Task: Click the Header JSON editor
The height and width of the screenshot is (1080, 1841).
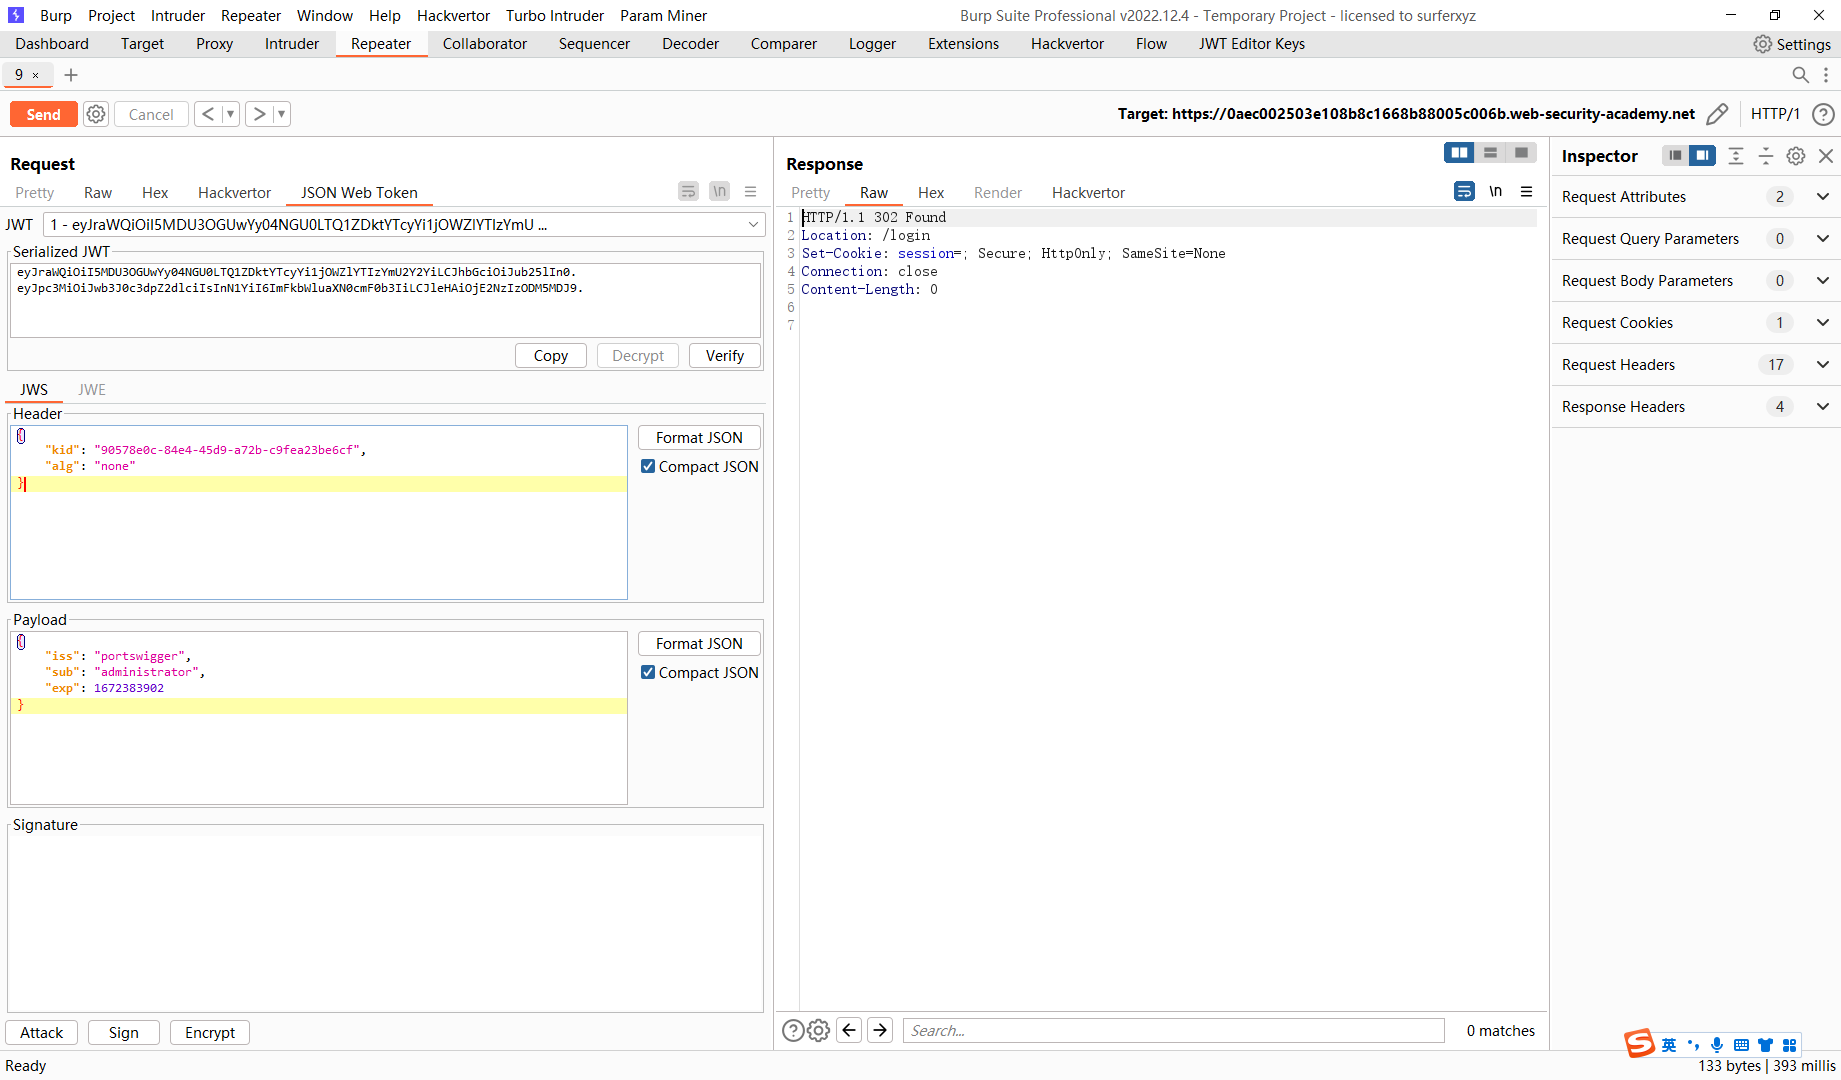Action: (x=319, y=513)
